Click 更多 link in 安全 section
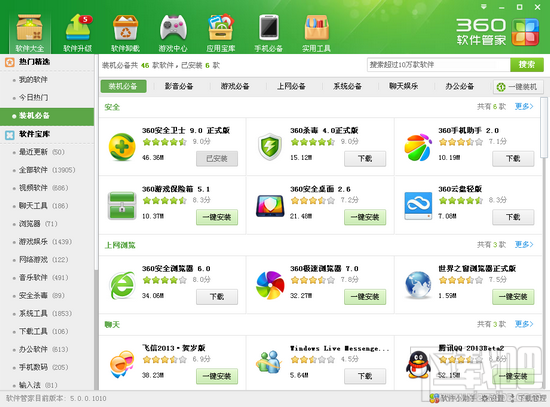Screen dimensions: 550x407 click(524, 106)
